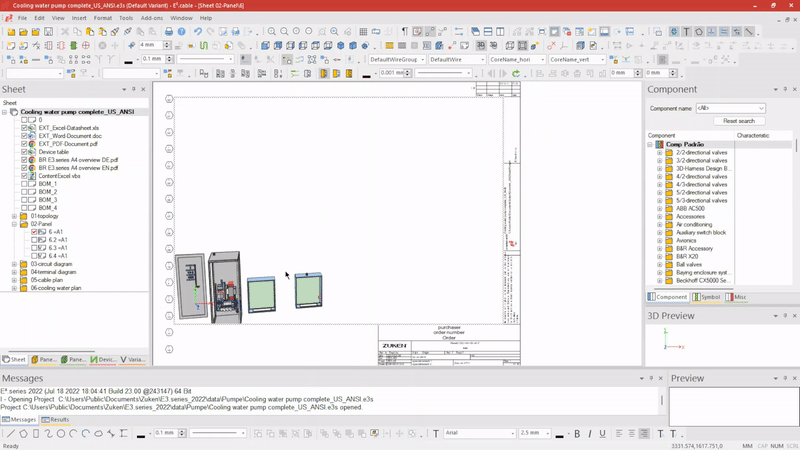Click the Print icon in the toolbar
The width and height of the screenshot is (800, 450).
pyautogui.click(x=168, y=32)
